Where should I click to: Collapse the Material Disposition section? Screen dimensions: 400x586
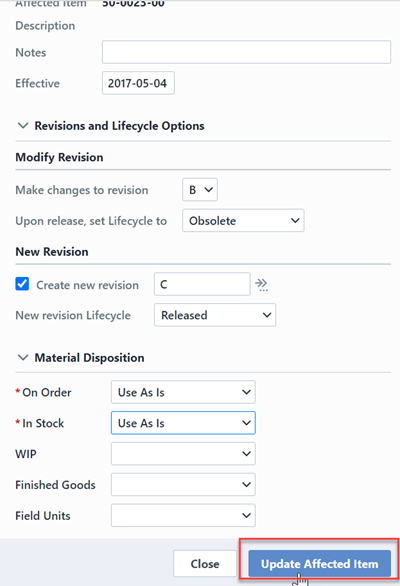pyautogui.click(x=23, y=358)
